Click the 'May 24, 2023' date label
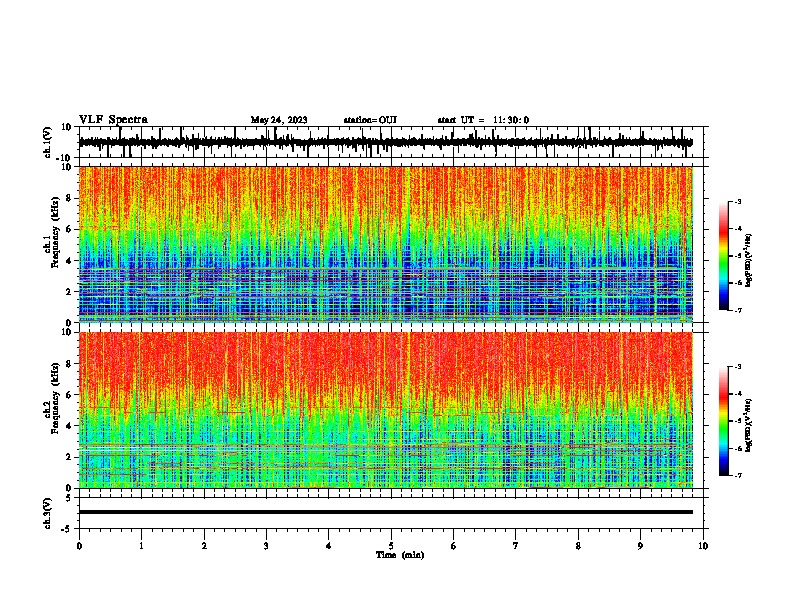 279,120
